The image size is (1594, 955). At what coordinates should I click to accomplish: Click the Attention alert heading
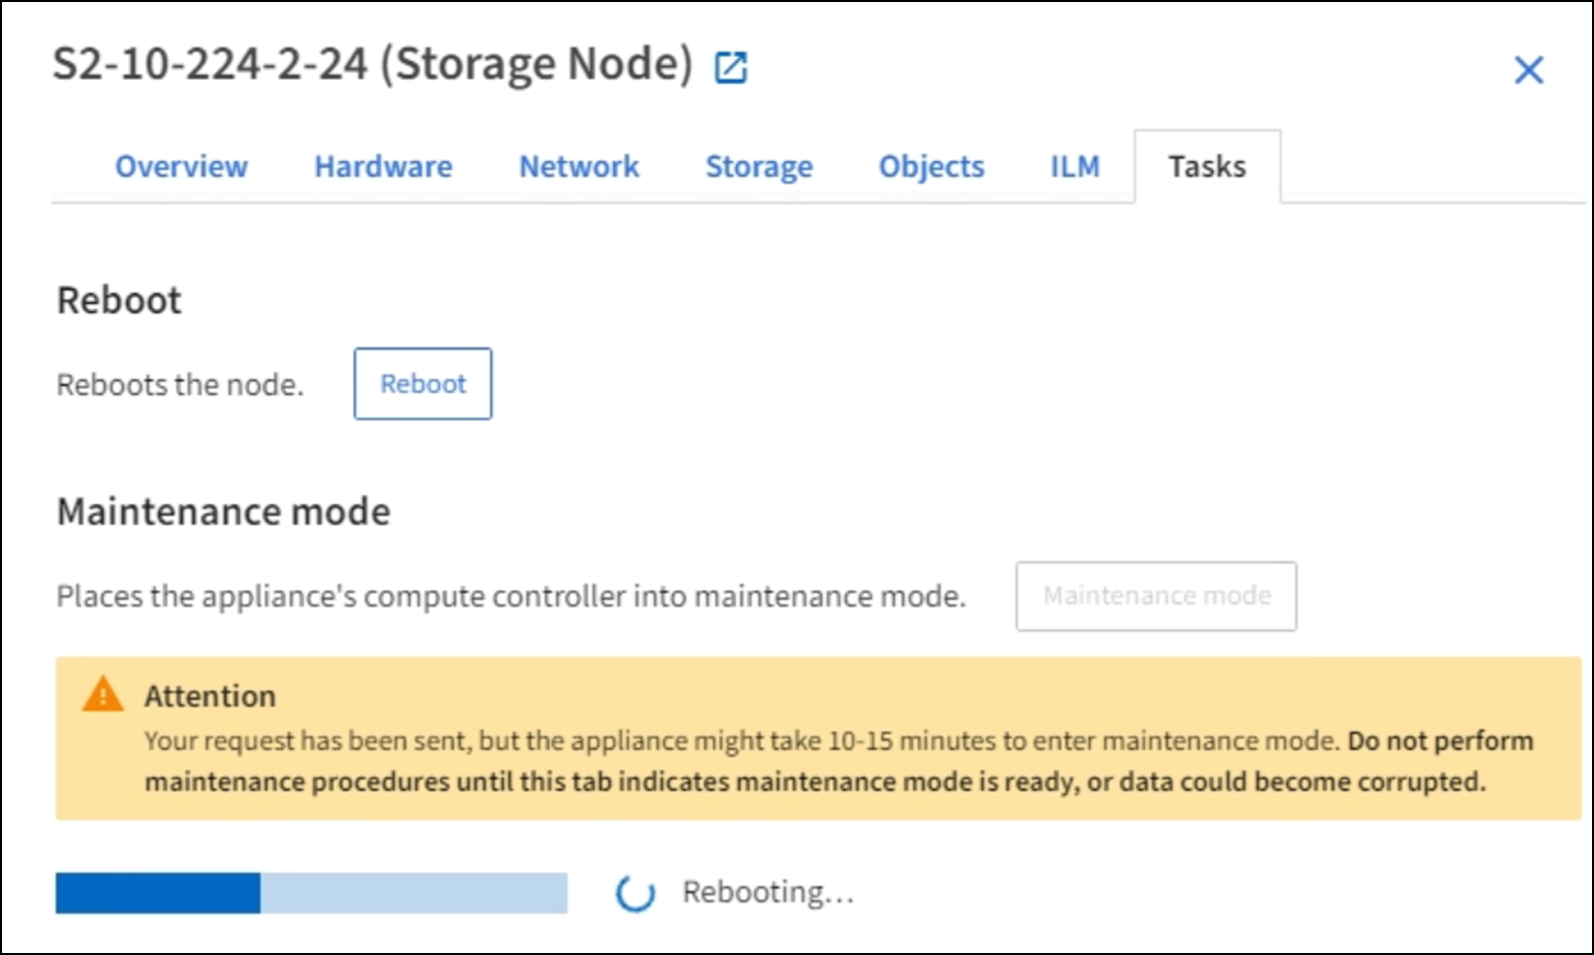pyautogui.click(x=210, y=696)
